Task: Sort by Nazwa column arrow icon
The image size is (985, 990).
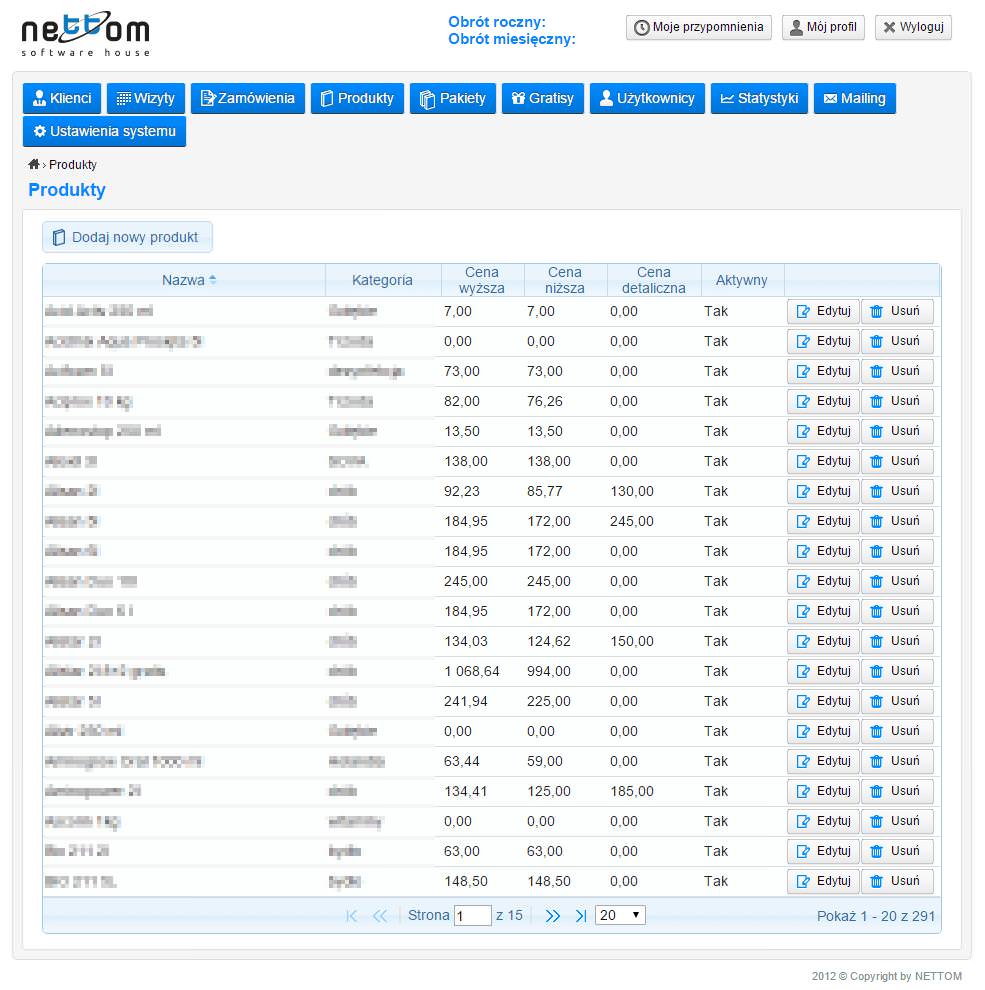Action: click(x=212, y=281)
